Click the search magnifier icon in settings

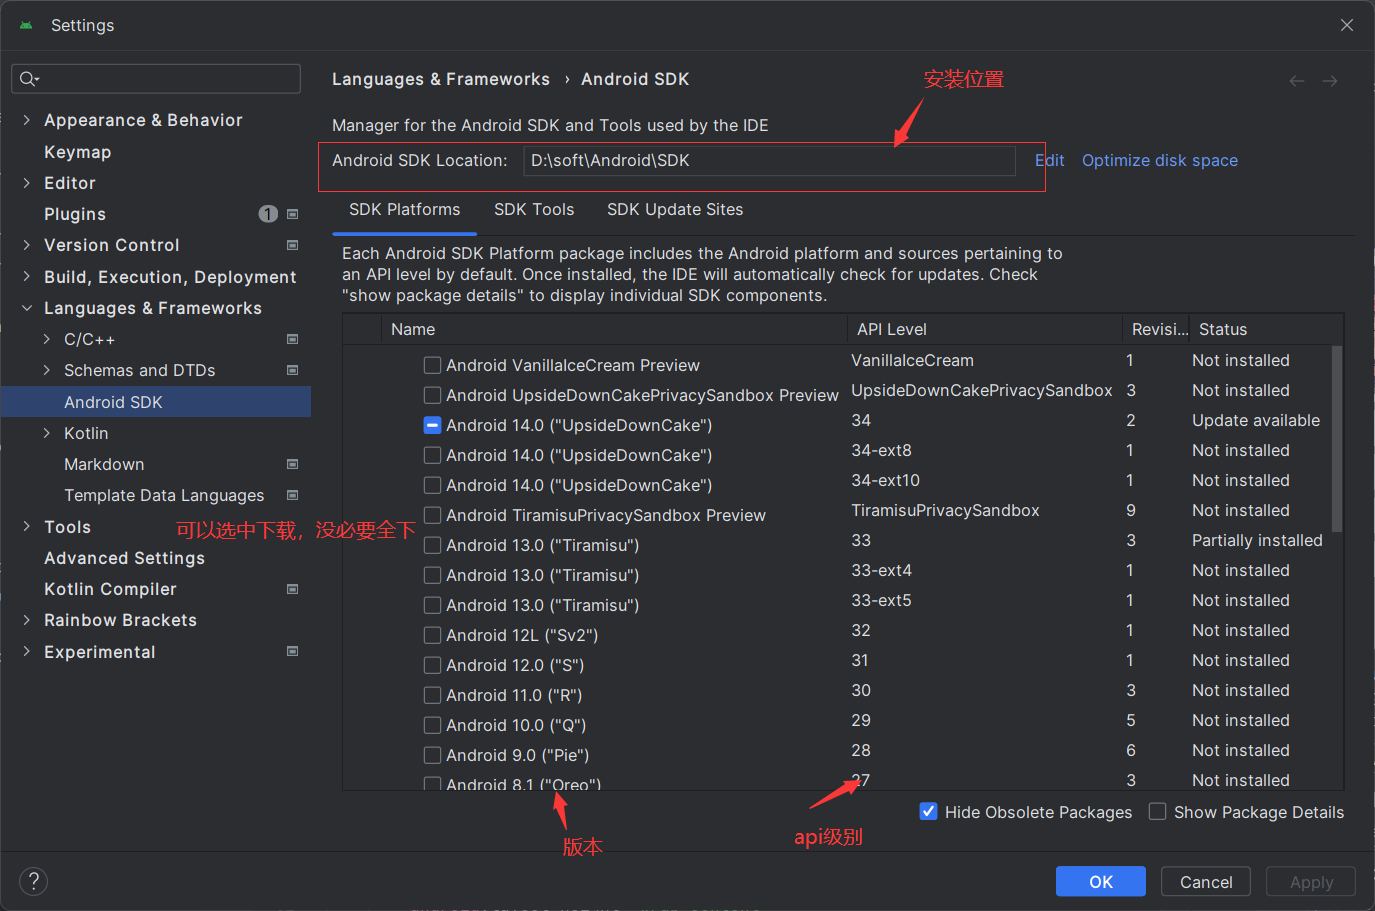(x=28, y=79)
